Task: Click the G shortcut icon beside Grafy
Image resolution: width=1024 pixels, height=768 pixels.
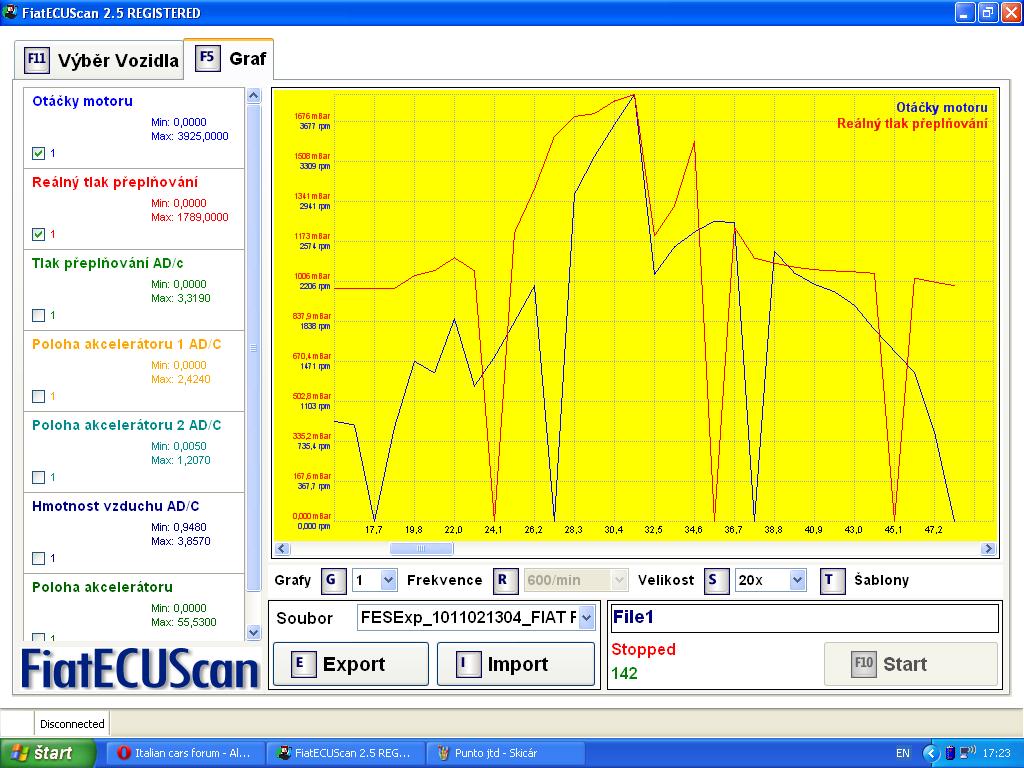Action: point(334,580)
